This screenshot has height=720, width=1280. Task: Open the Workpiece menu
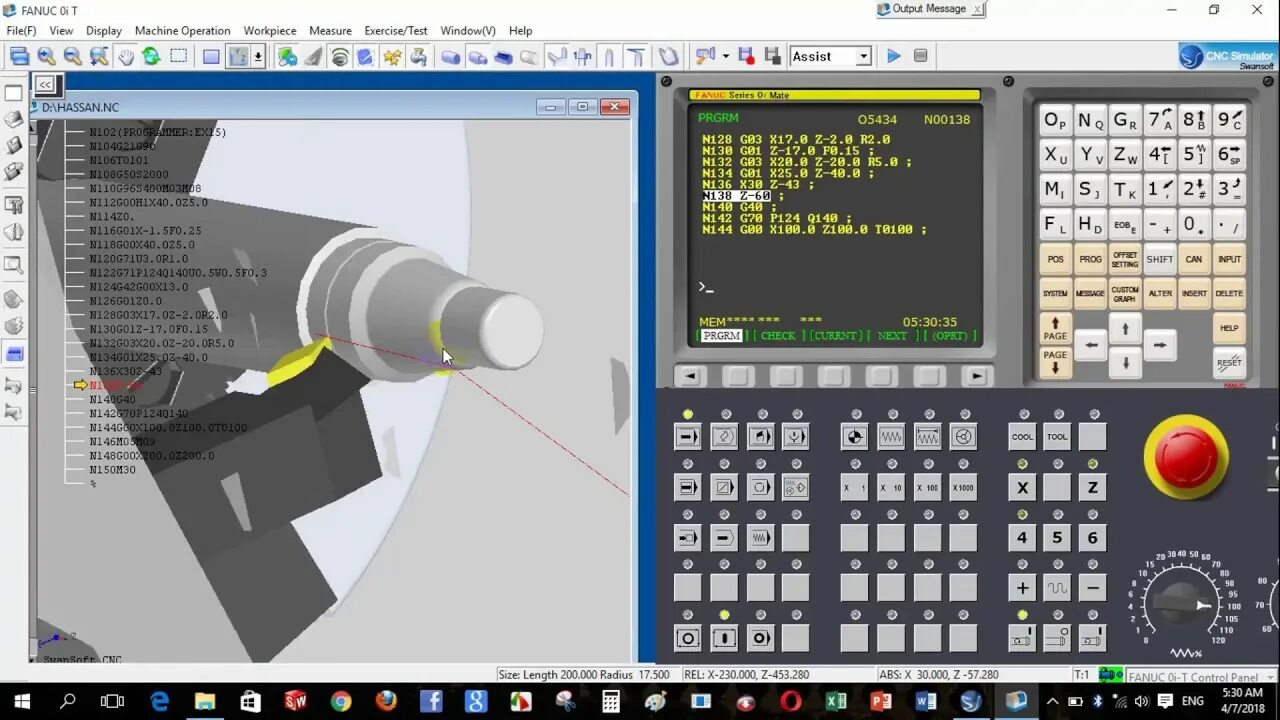tap(270, 31)
